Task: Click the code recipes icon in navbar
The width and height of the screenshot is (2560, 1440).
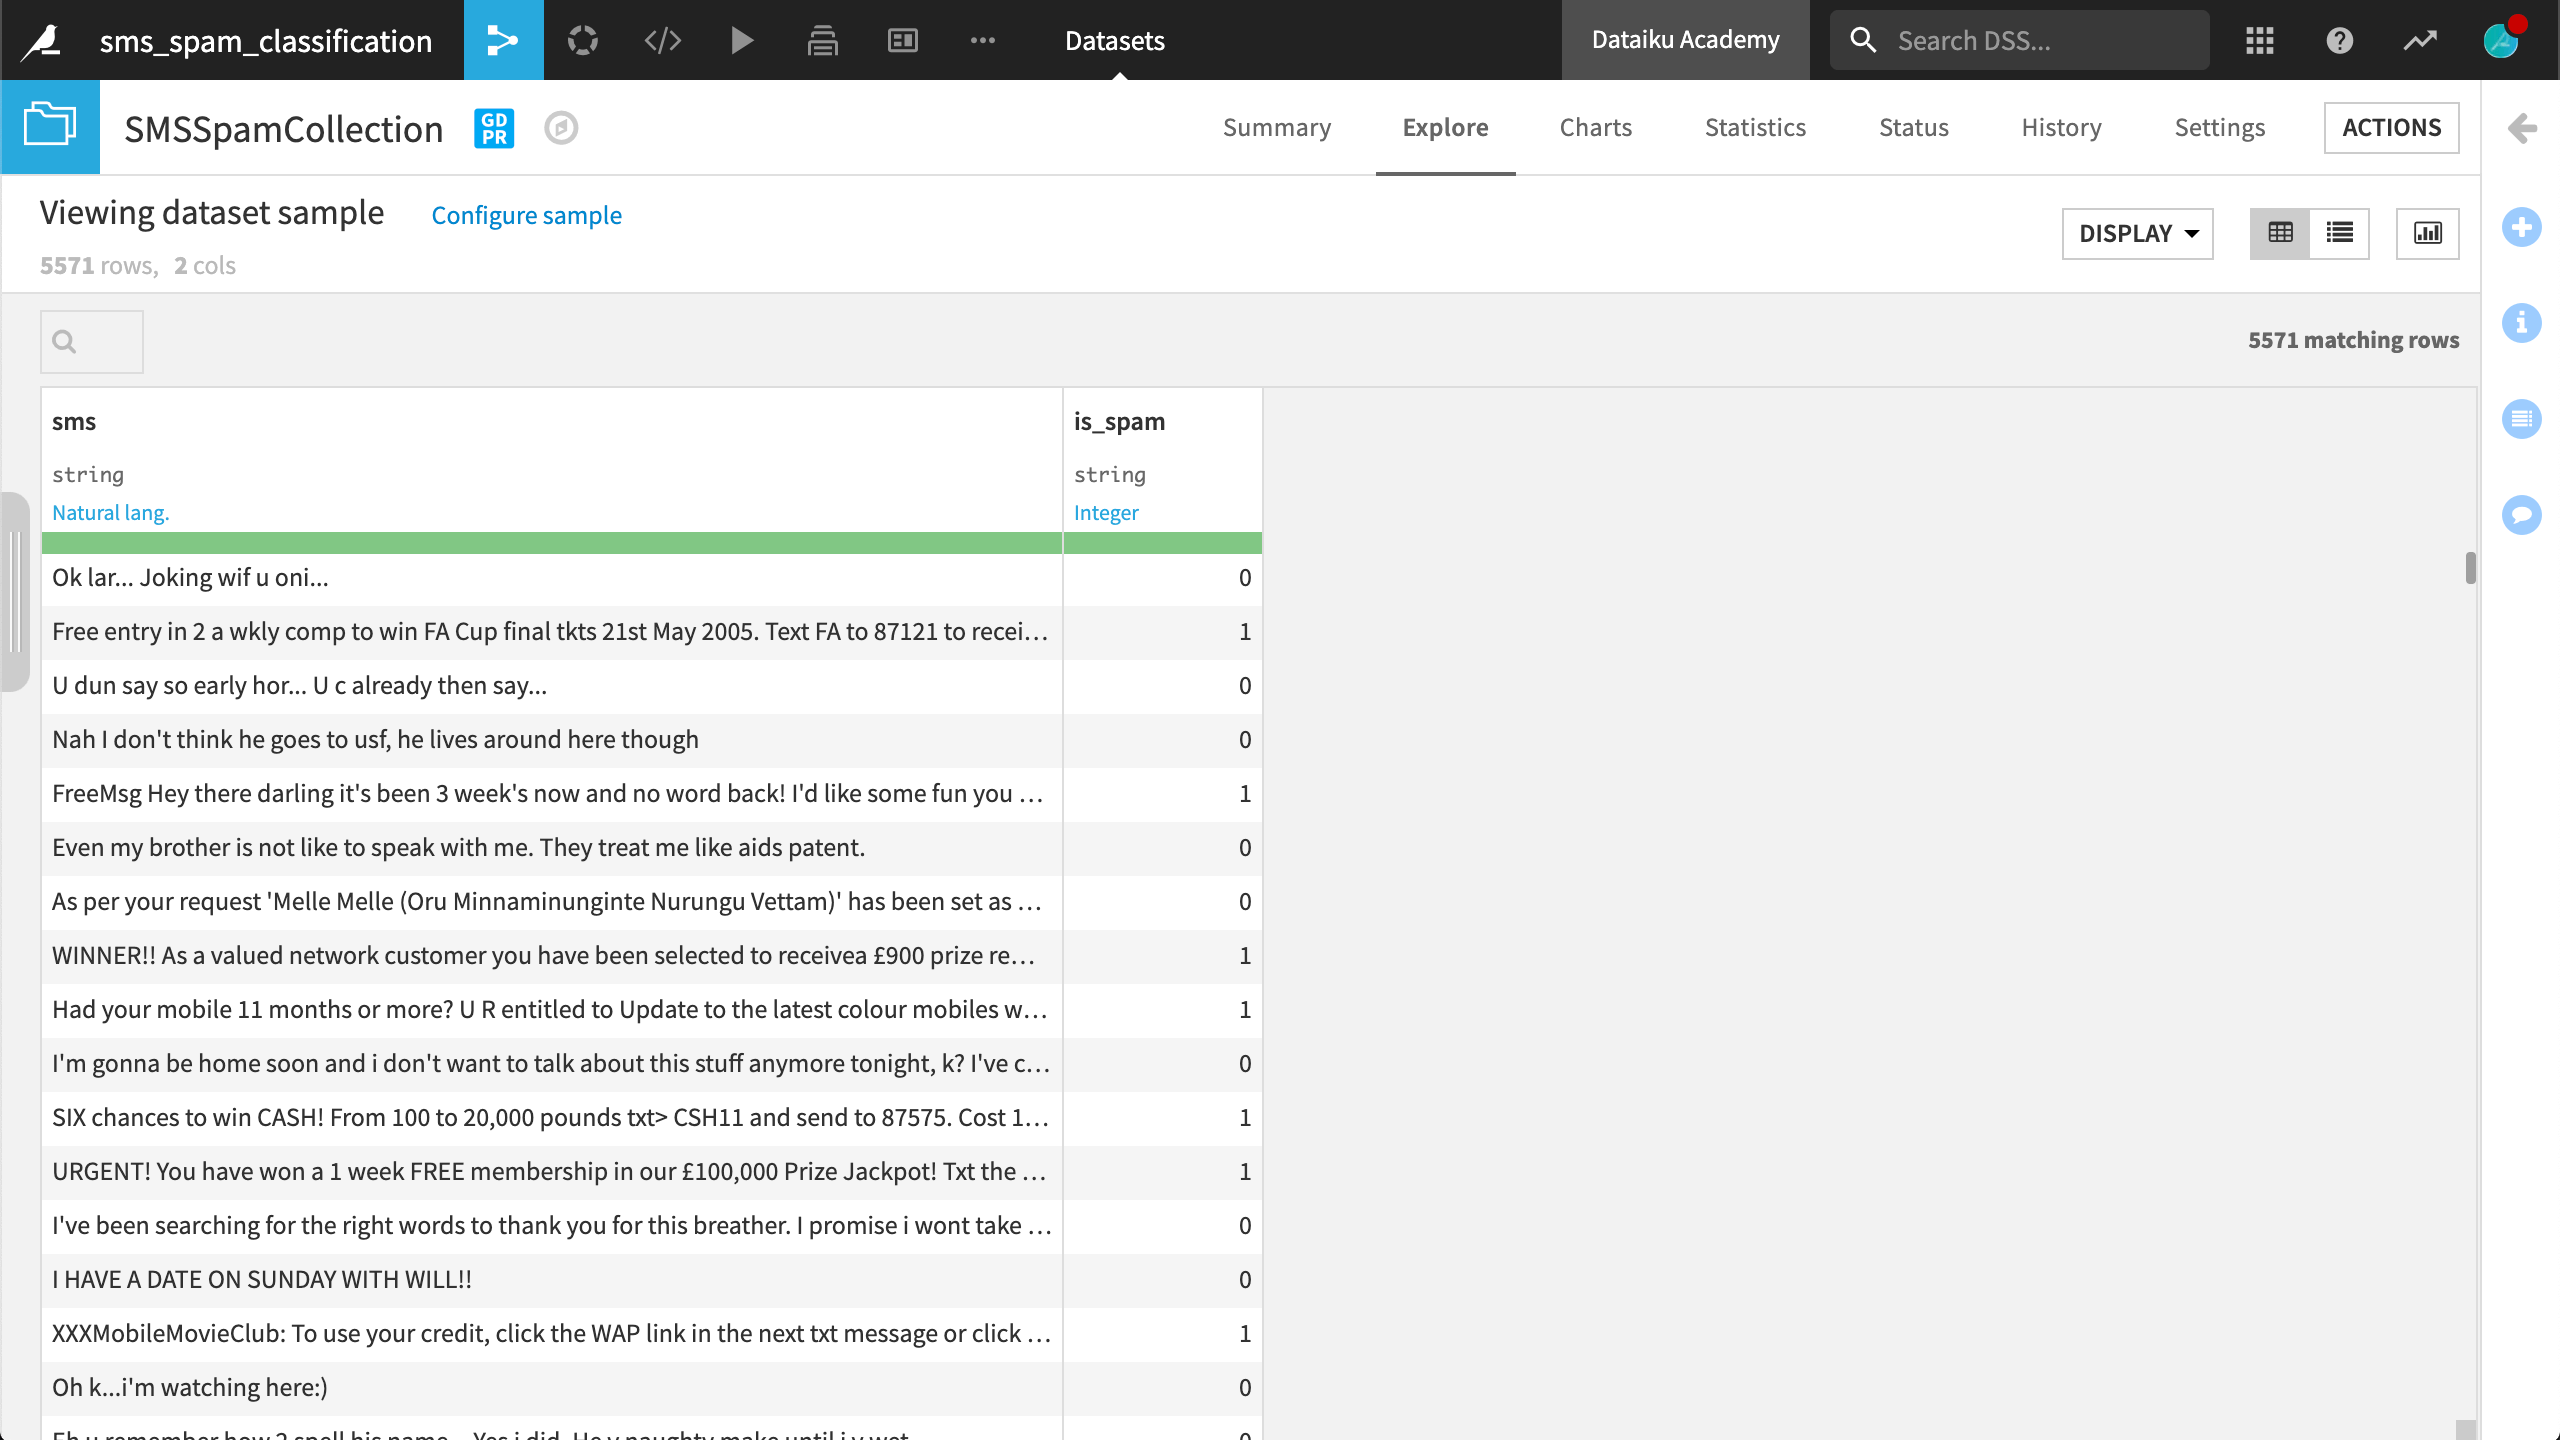Action: coord(662,40)
